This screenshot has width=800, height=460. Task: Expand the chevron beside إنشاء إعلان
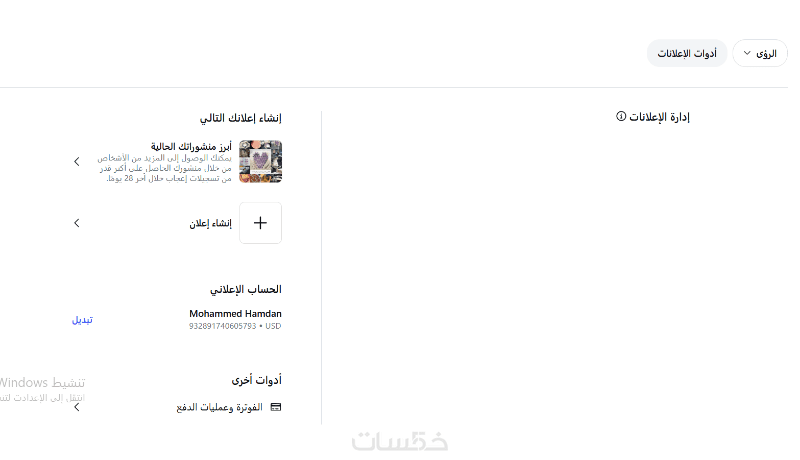point(77,223)
